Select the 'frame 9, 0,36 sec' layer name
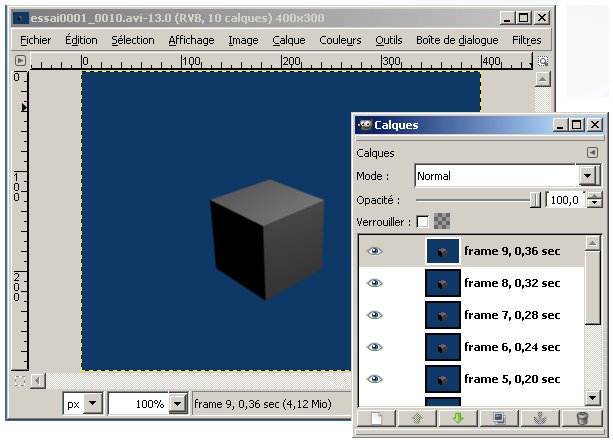Viewport: 613px width, 443px height. pos(512,251)
